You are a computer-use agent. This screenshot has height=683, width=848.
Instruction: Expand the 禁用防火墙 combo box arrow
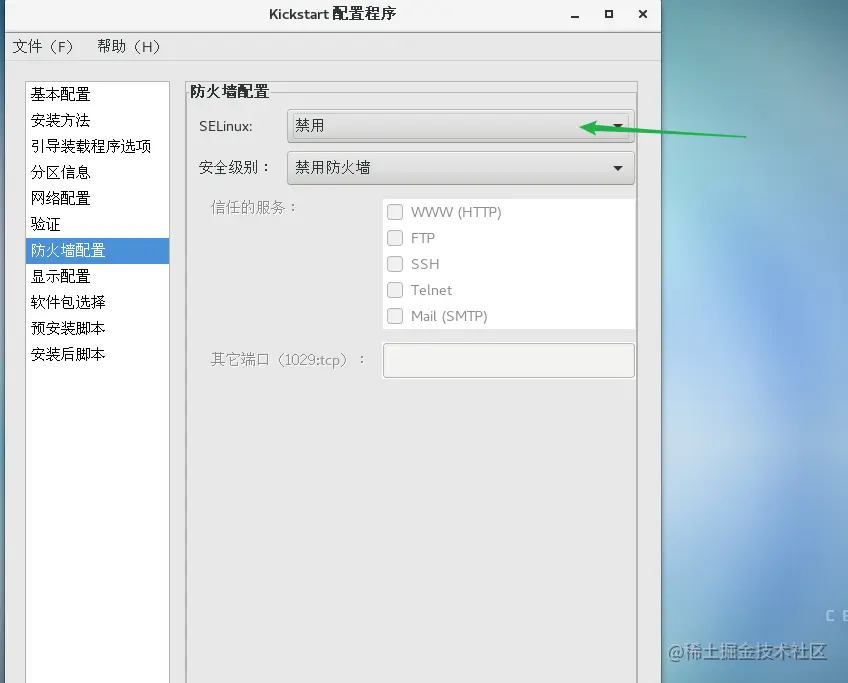[618, 168]
